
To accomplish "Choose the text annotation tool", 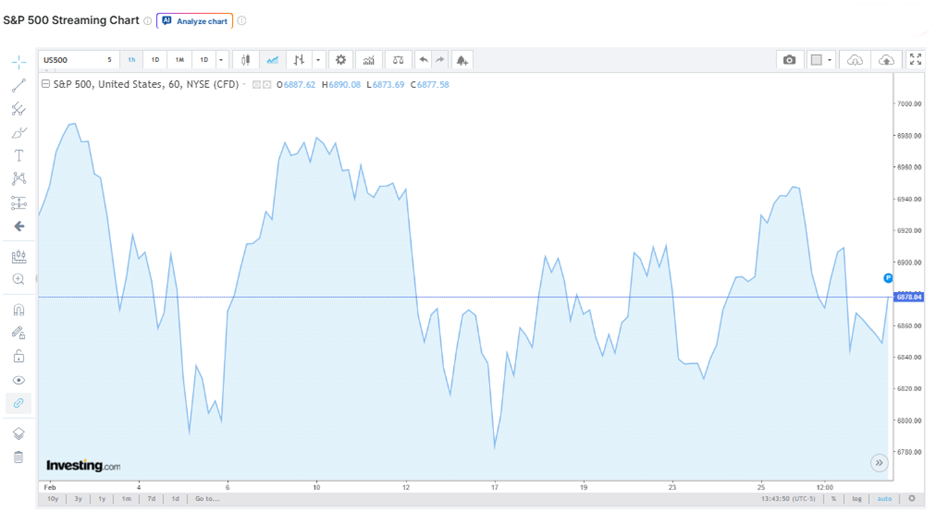I will point(18,156).
